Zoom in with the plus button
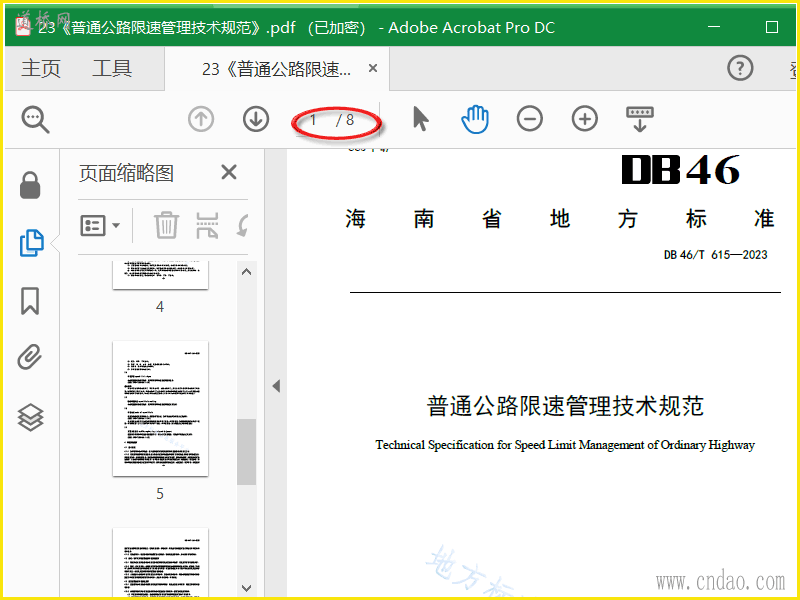The width and height of the screenshot is (800, 600). point(585,119)
